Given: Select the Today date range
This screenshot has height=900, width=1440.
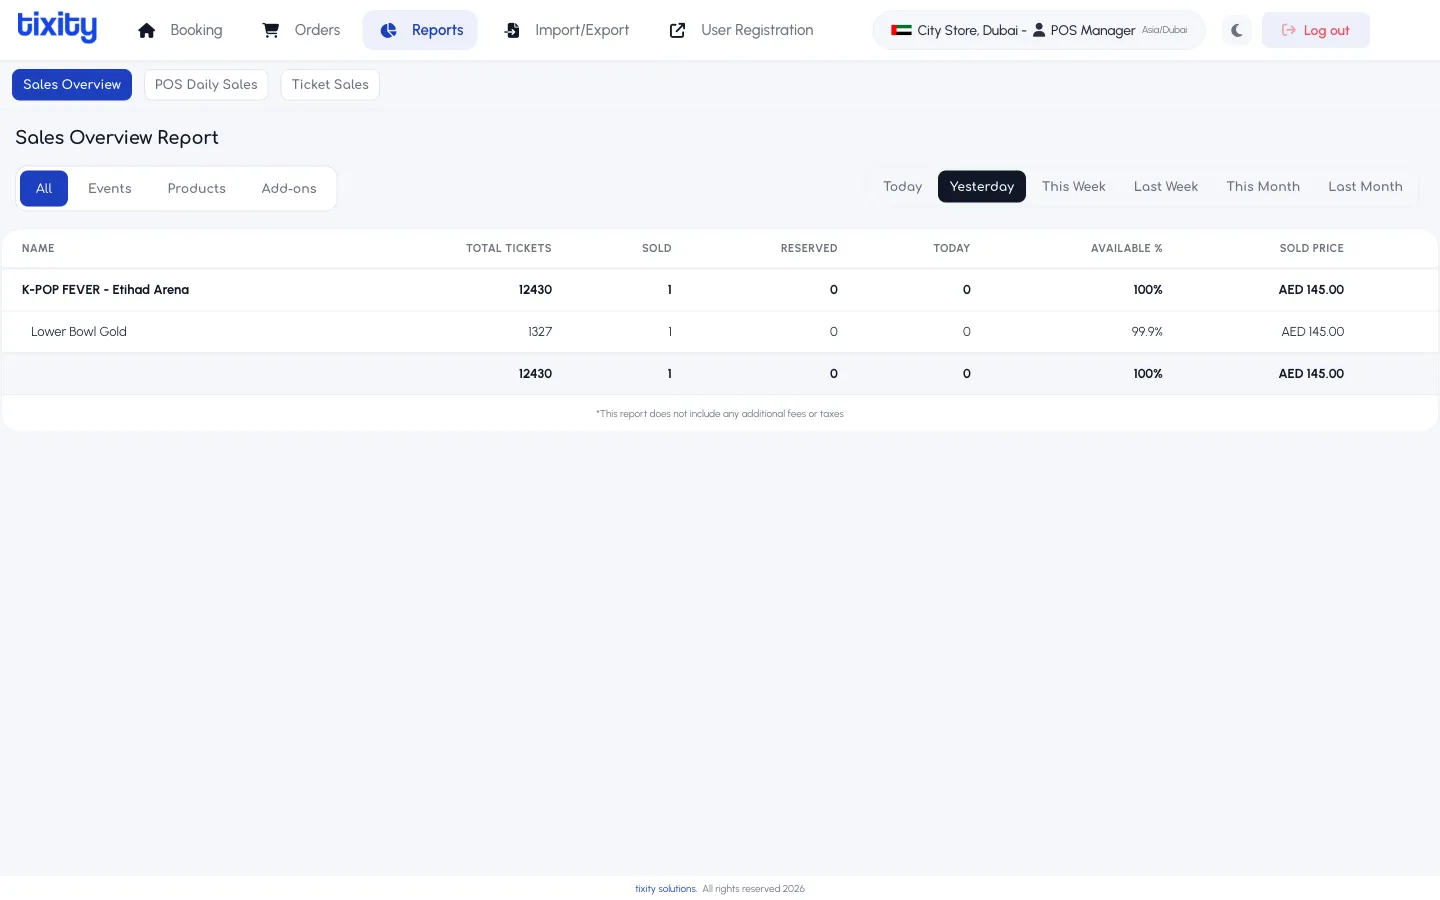Looking at the screenshot, I should [903, 186].
